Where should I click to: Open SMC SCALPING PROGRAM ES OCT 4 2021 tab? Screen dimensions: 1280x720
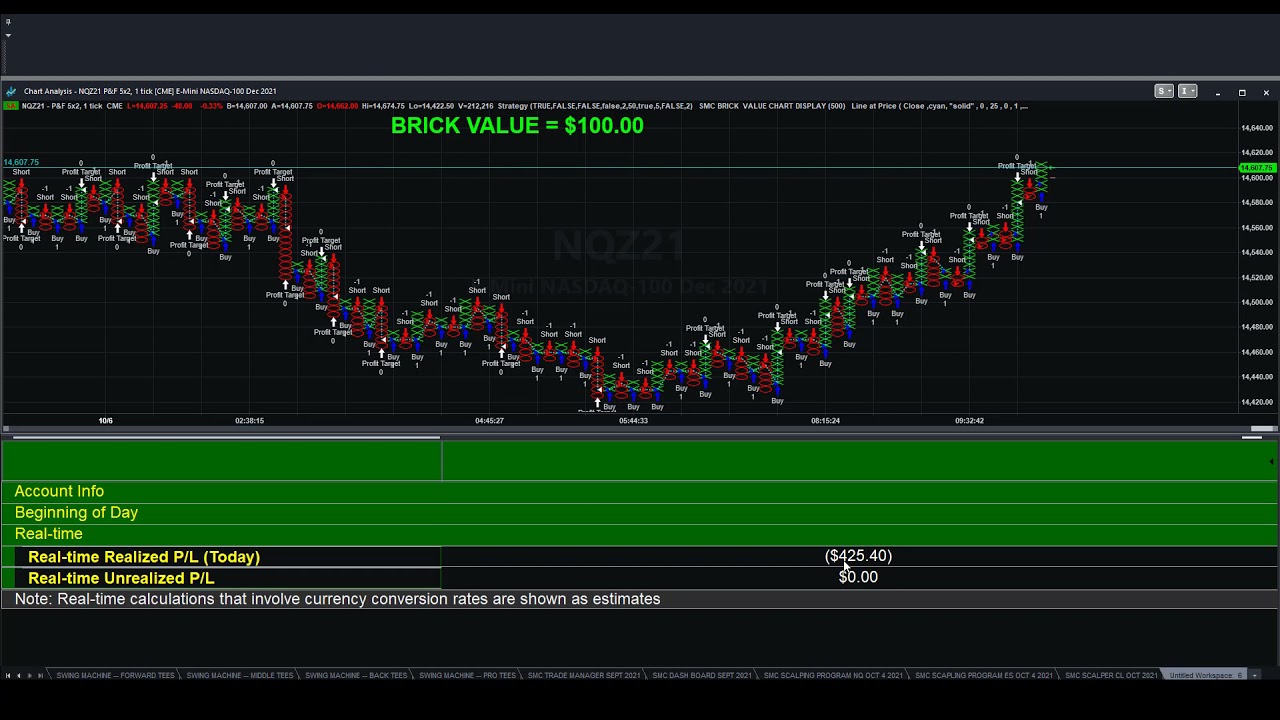[984, 675]
